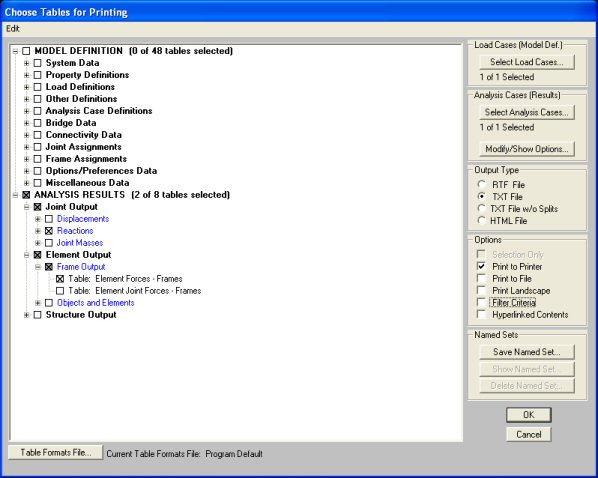The image size is (598, 478).
Task: Click the Save Named Set button
Action: 527,352
